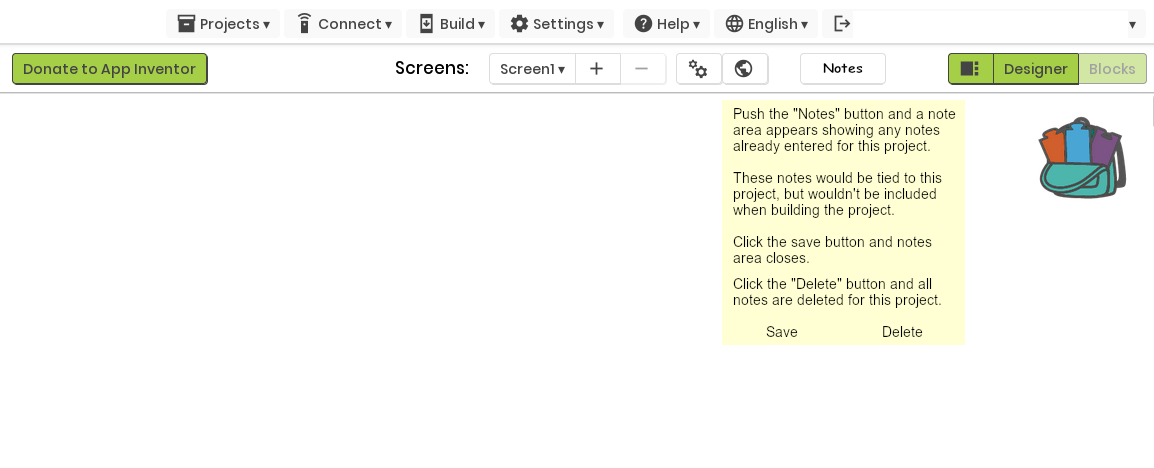Image resolution: width=1154 pixels, height=468 pixels.
Task: Click the Settings gear icon in menu
Action: click(x=520, y=24)
